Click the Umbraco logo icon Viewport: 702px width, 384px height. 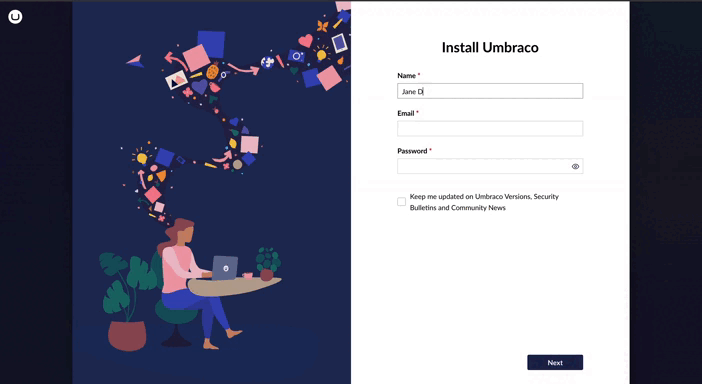pyautogui.click(x=15, y=17)
